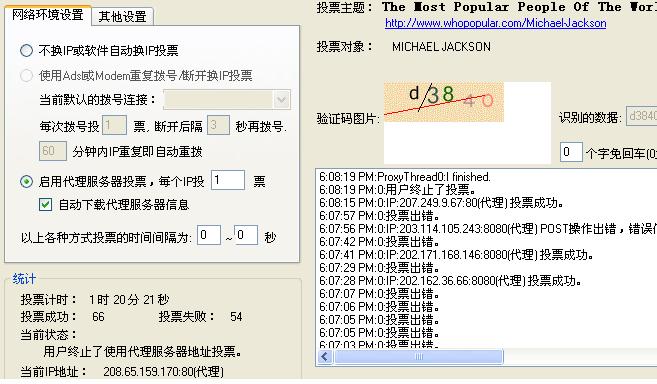This screenshot has width=657, height=384.
Task: Click the maximum time interval field
Action: [x=246, y=235]
